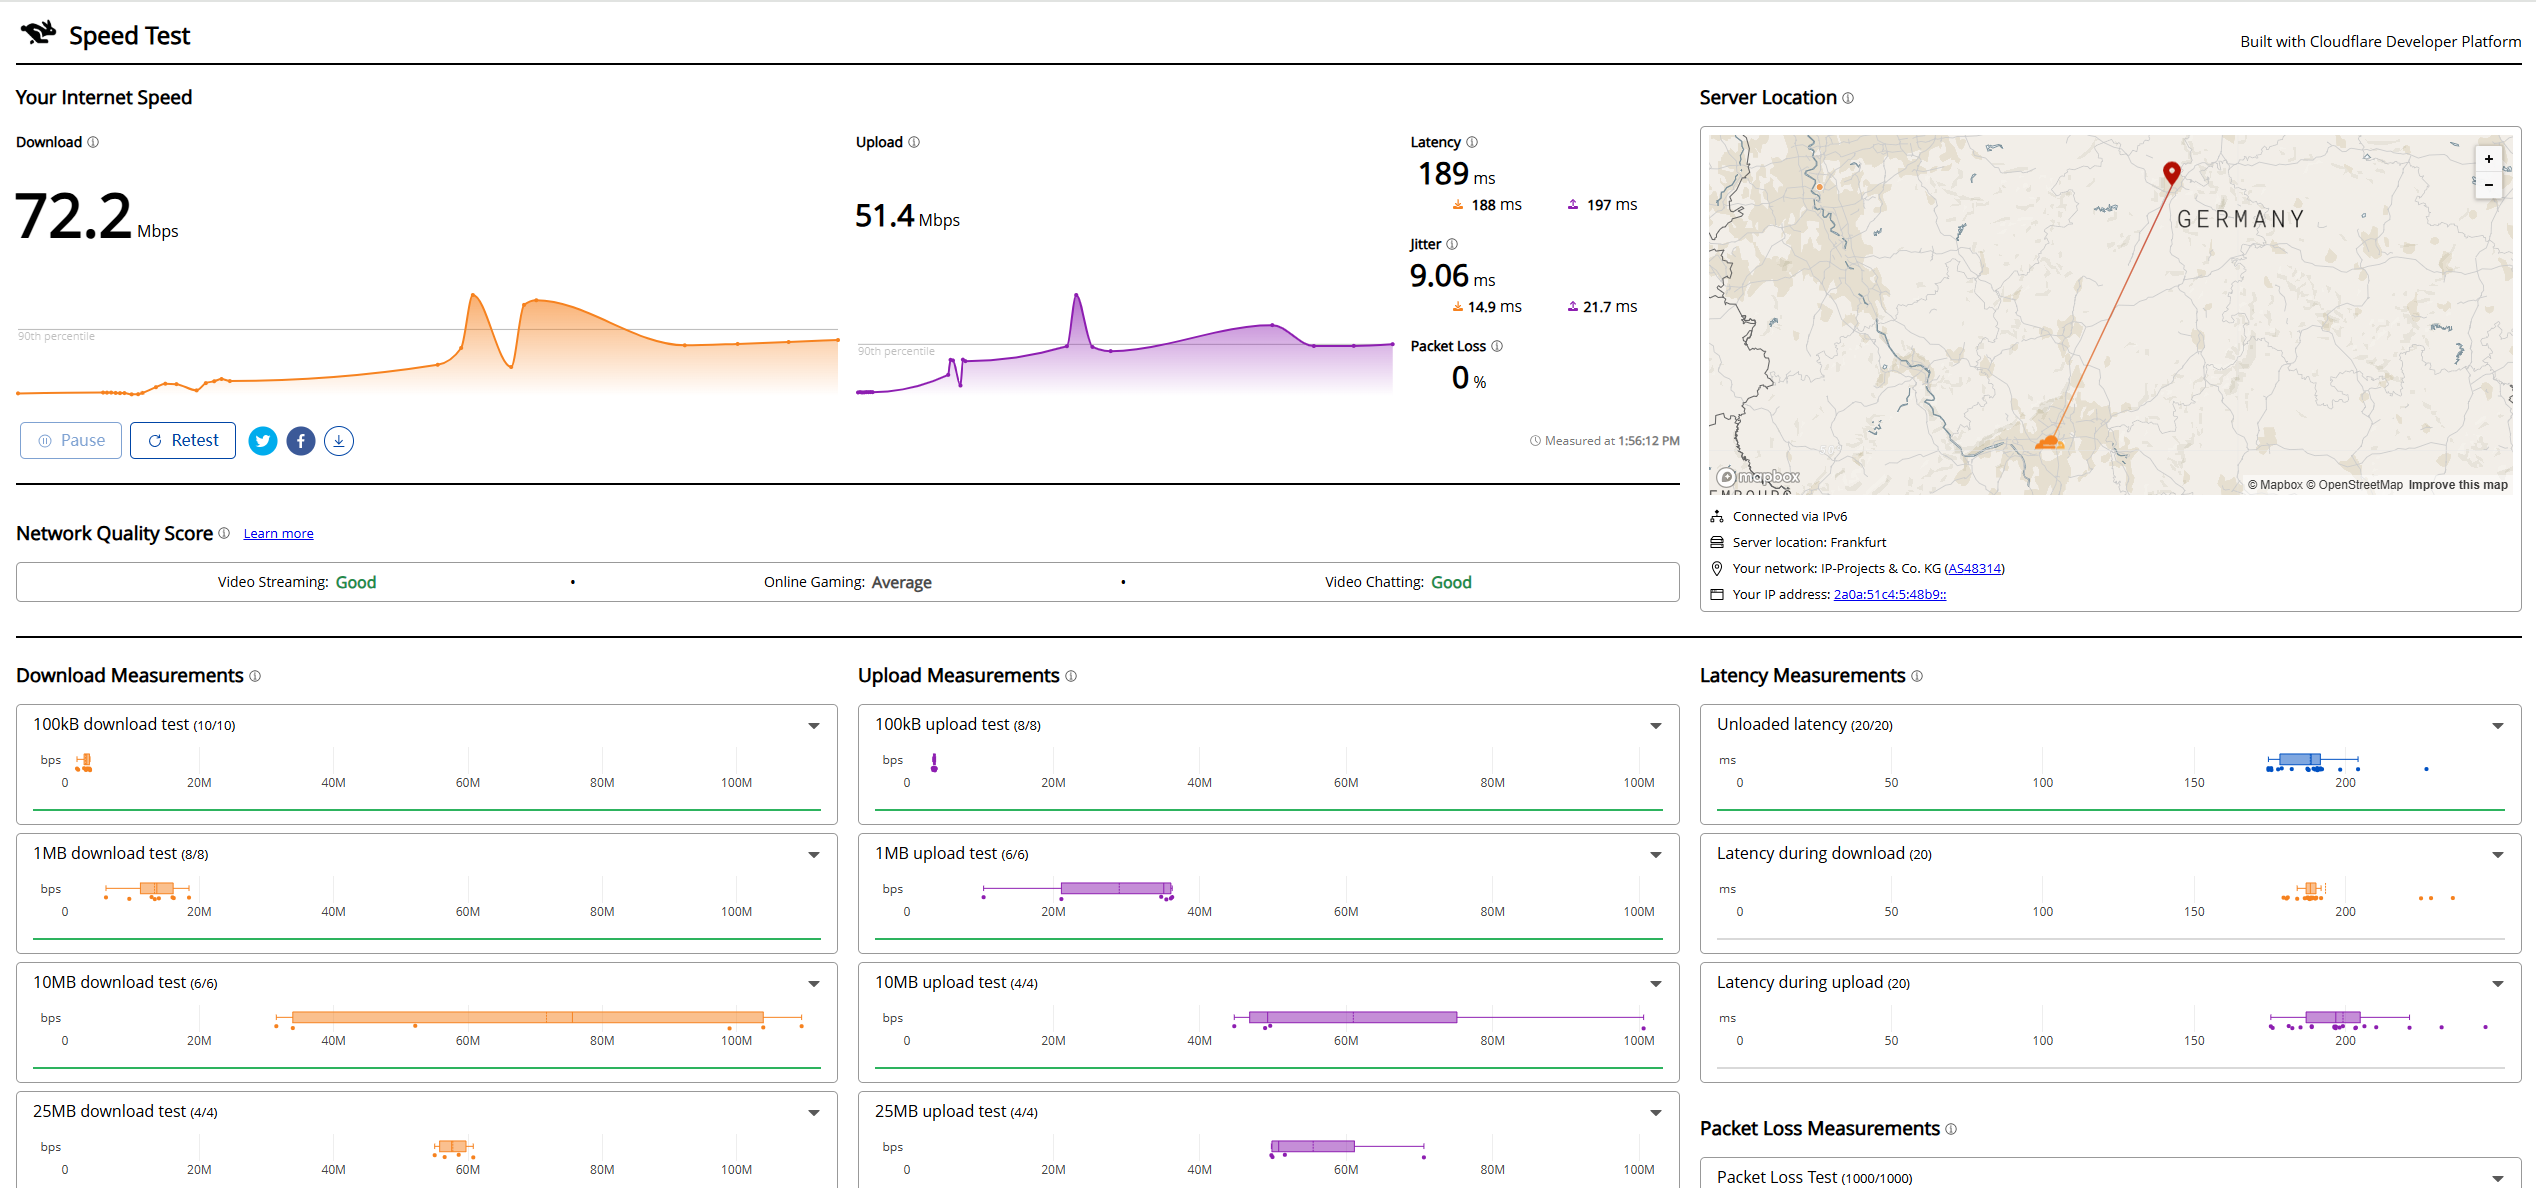This screenshot has width=2536, height=1188.
Task: Expand the 10MB download test panel
Action: (x=814, y=984)
